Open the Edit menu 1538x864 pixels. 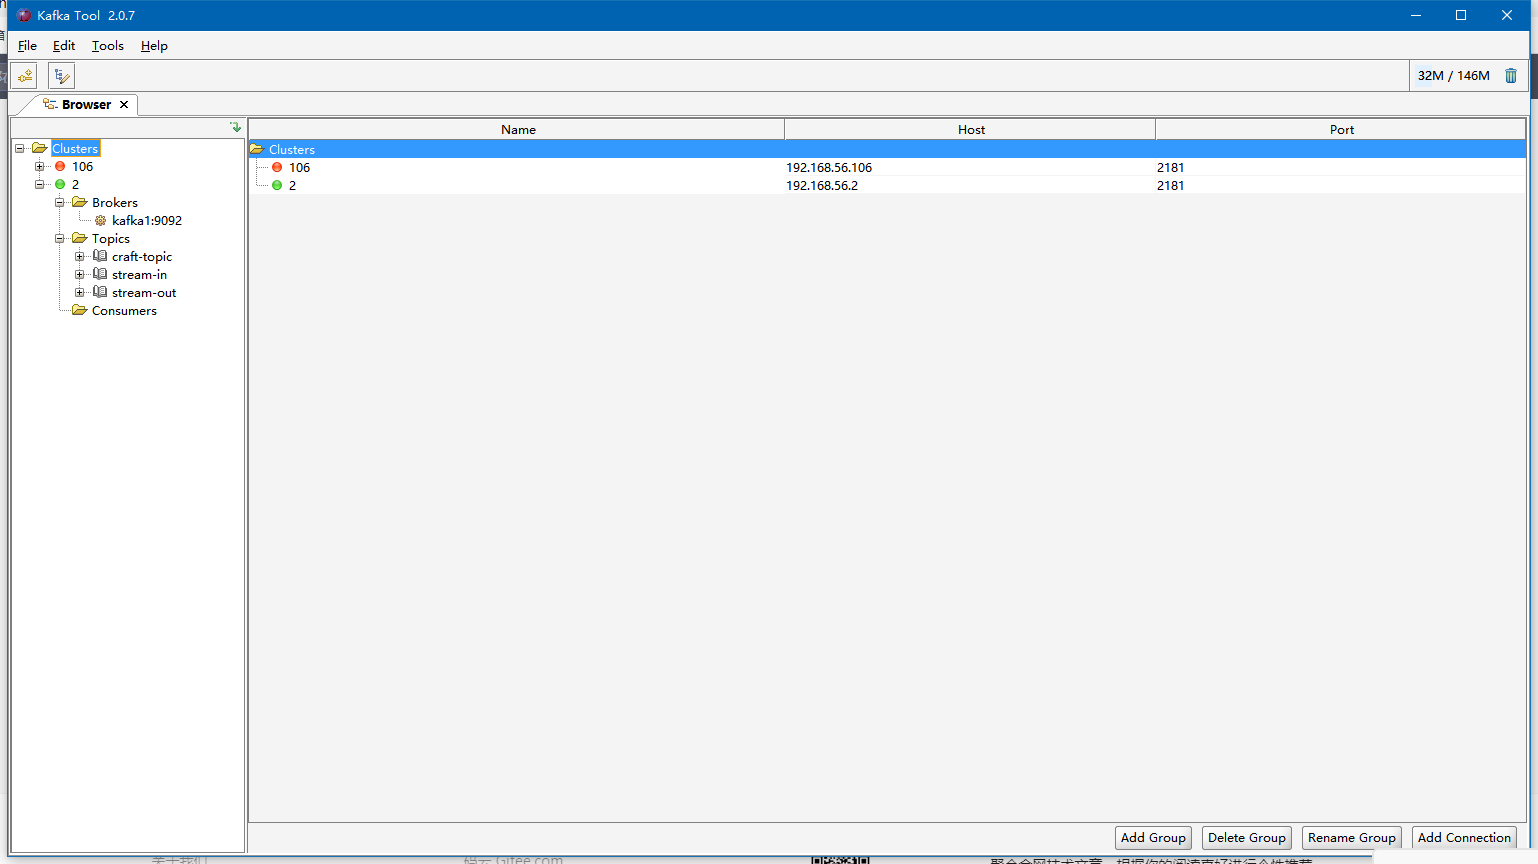pyautogui.click(x=64, y=46)
